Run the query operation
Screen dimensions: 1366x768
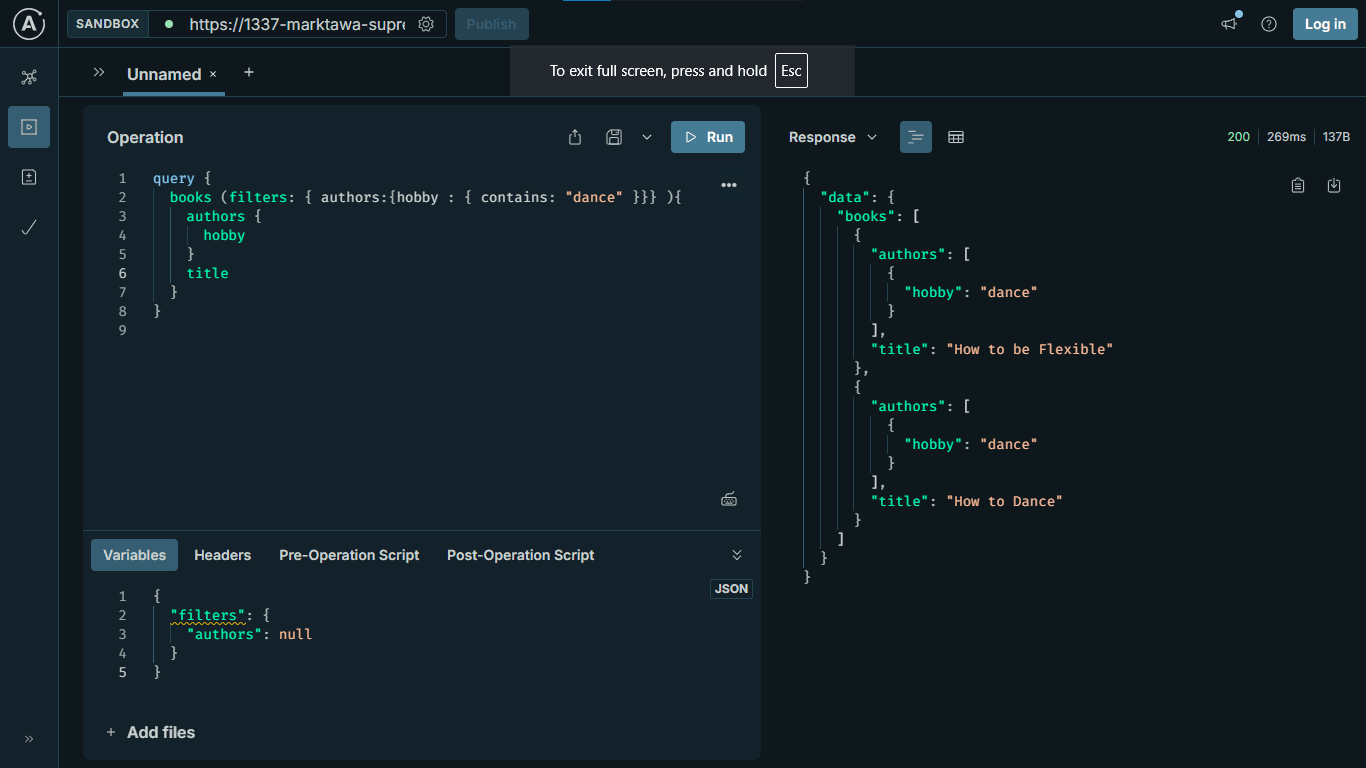tap(708, 137)
